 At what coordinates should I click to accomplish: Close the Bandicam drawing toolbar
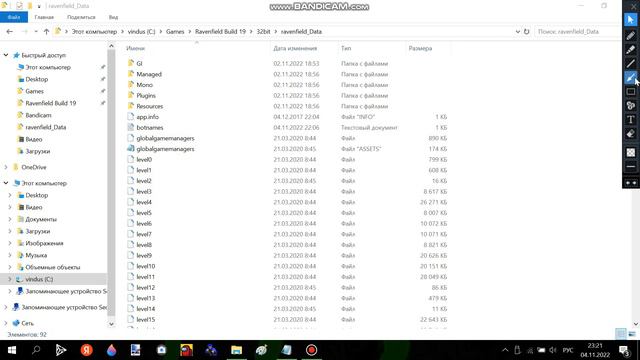click(633, 6)
